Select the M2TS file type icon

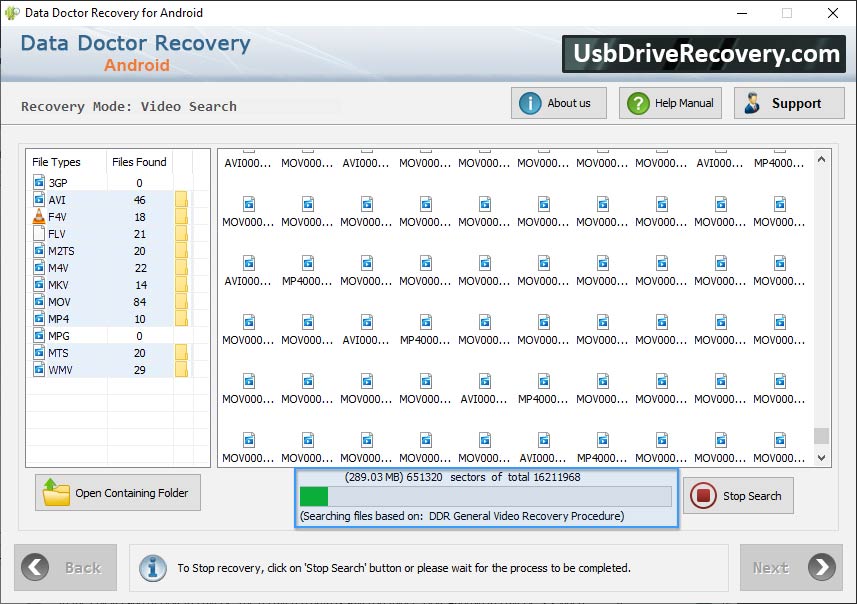pos(39,250)
